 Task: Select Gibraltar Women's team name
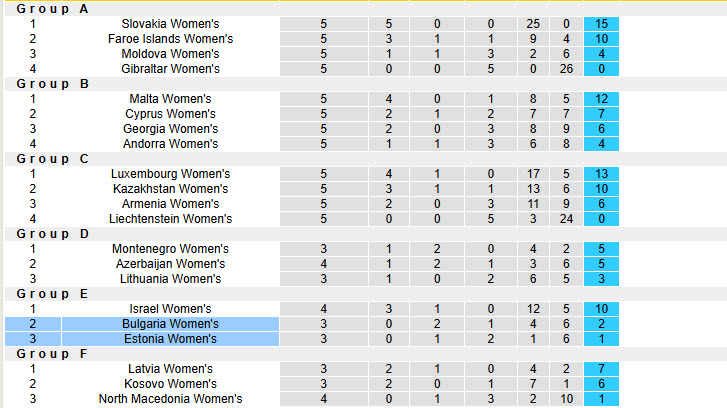tap(170, 69)
